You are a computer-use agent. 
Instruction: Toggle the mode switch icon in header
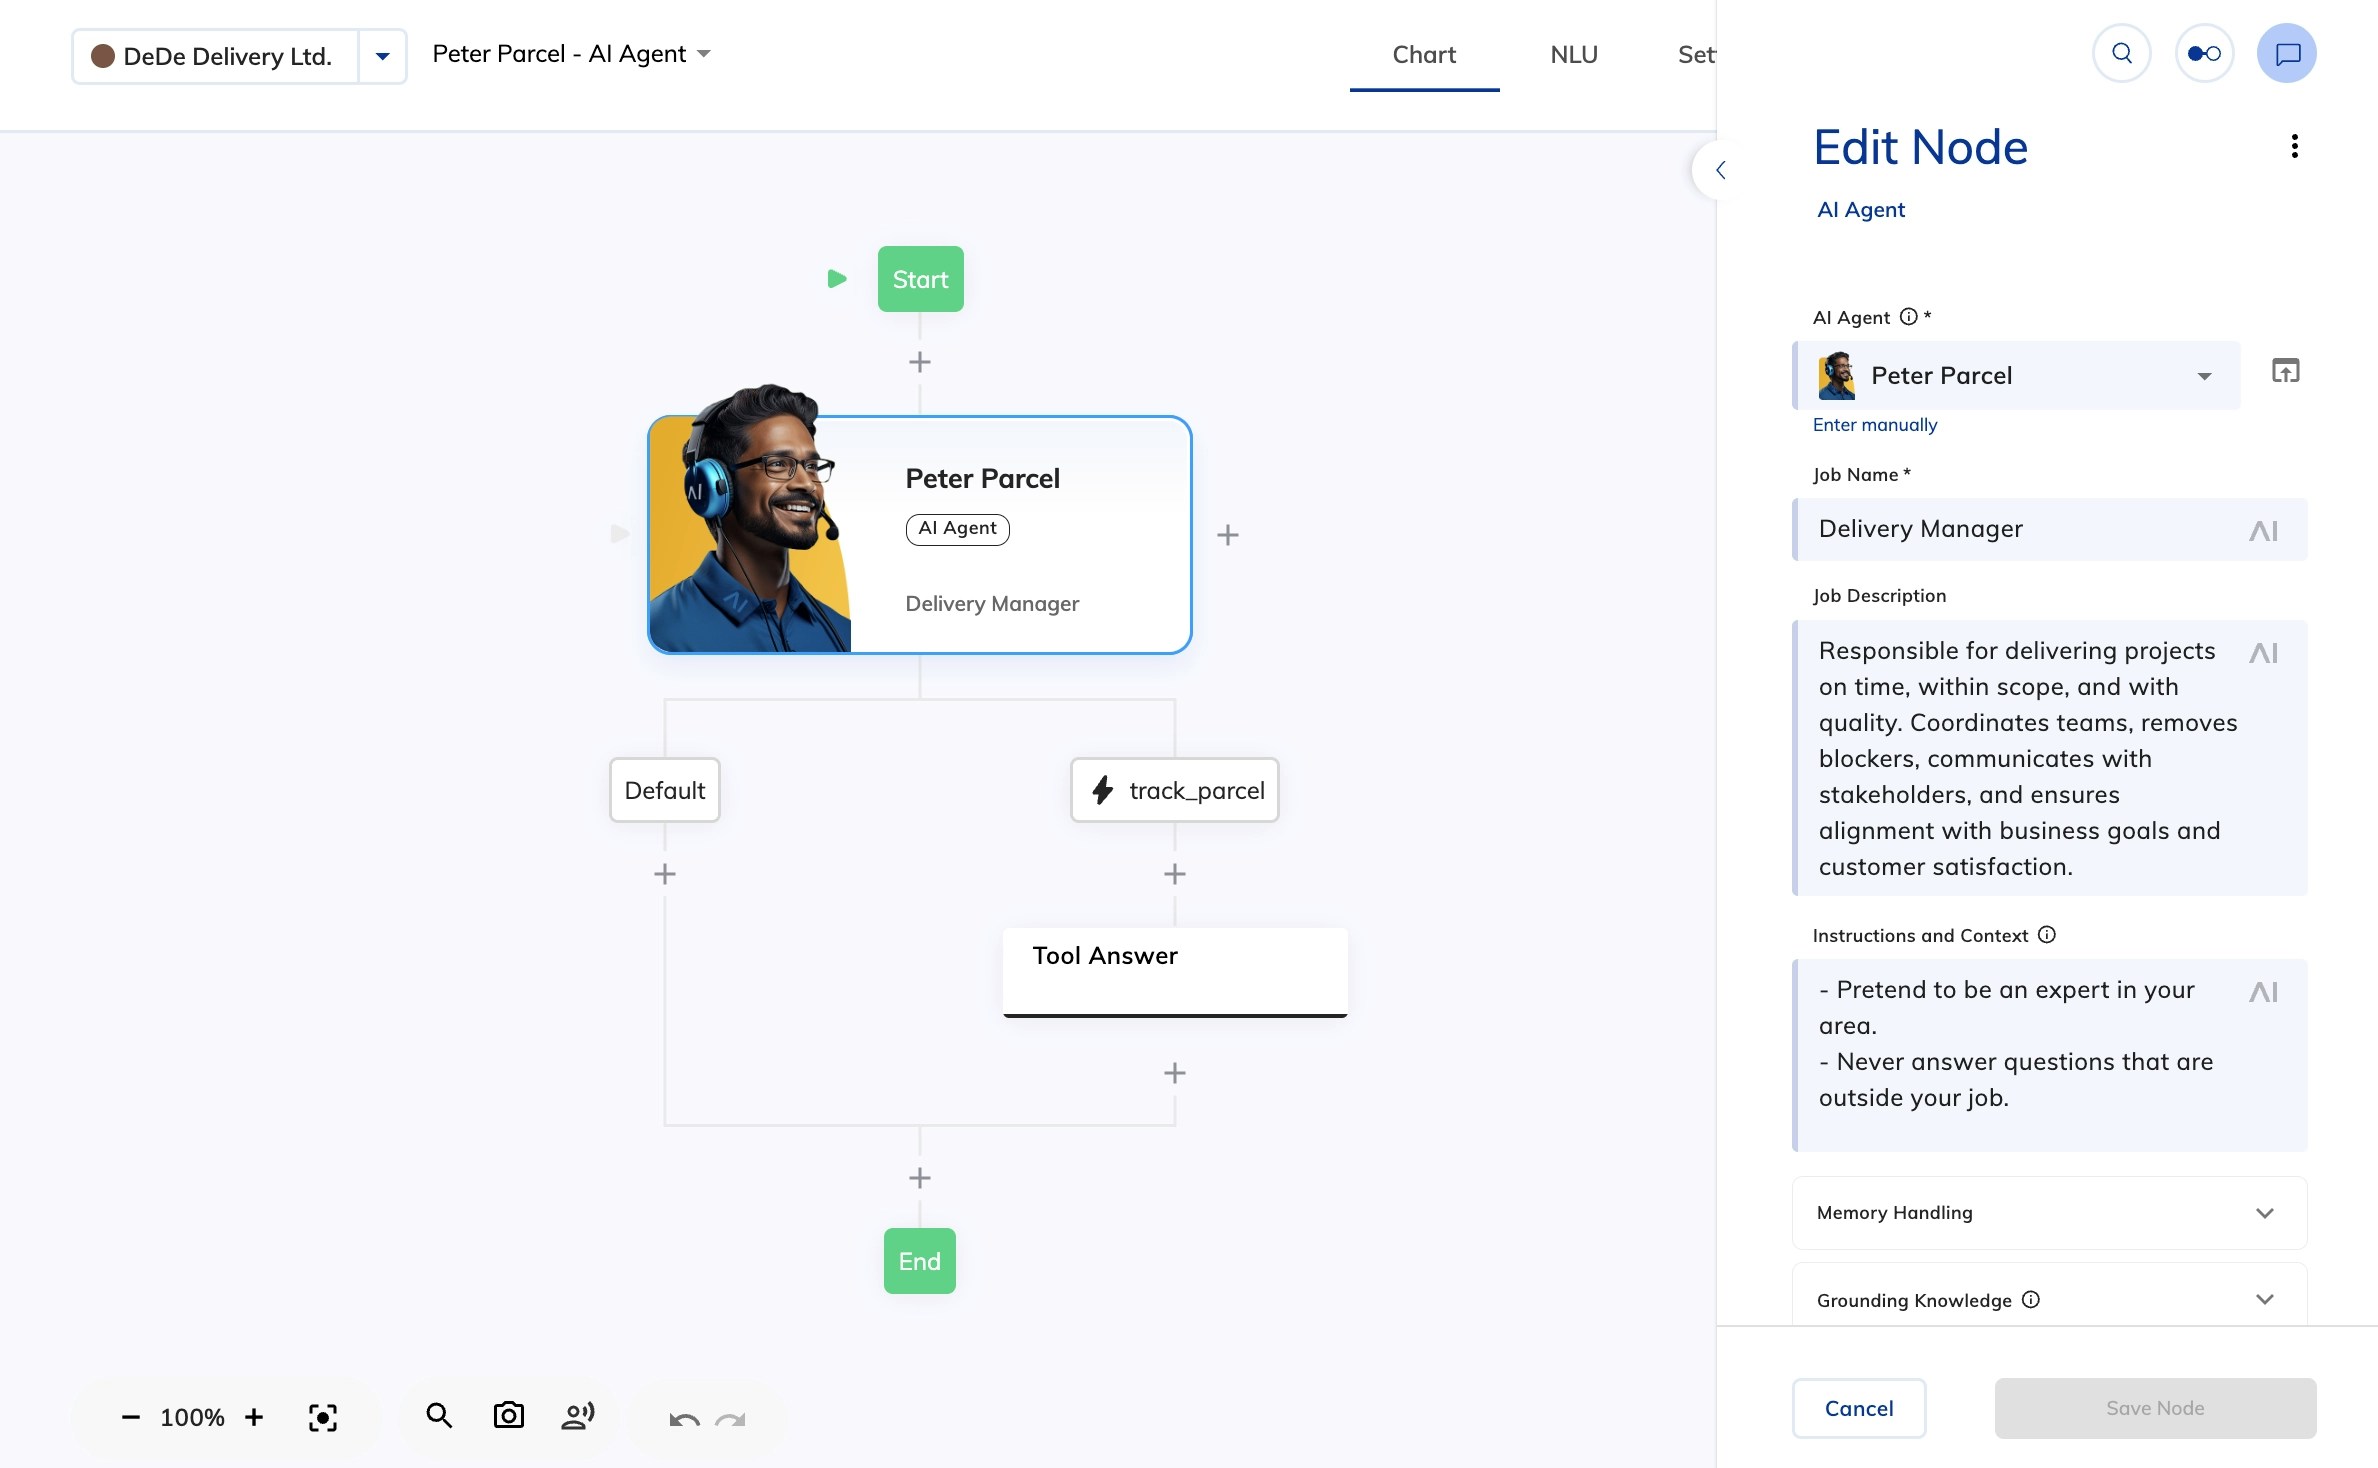point(2204,54)
